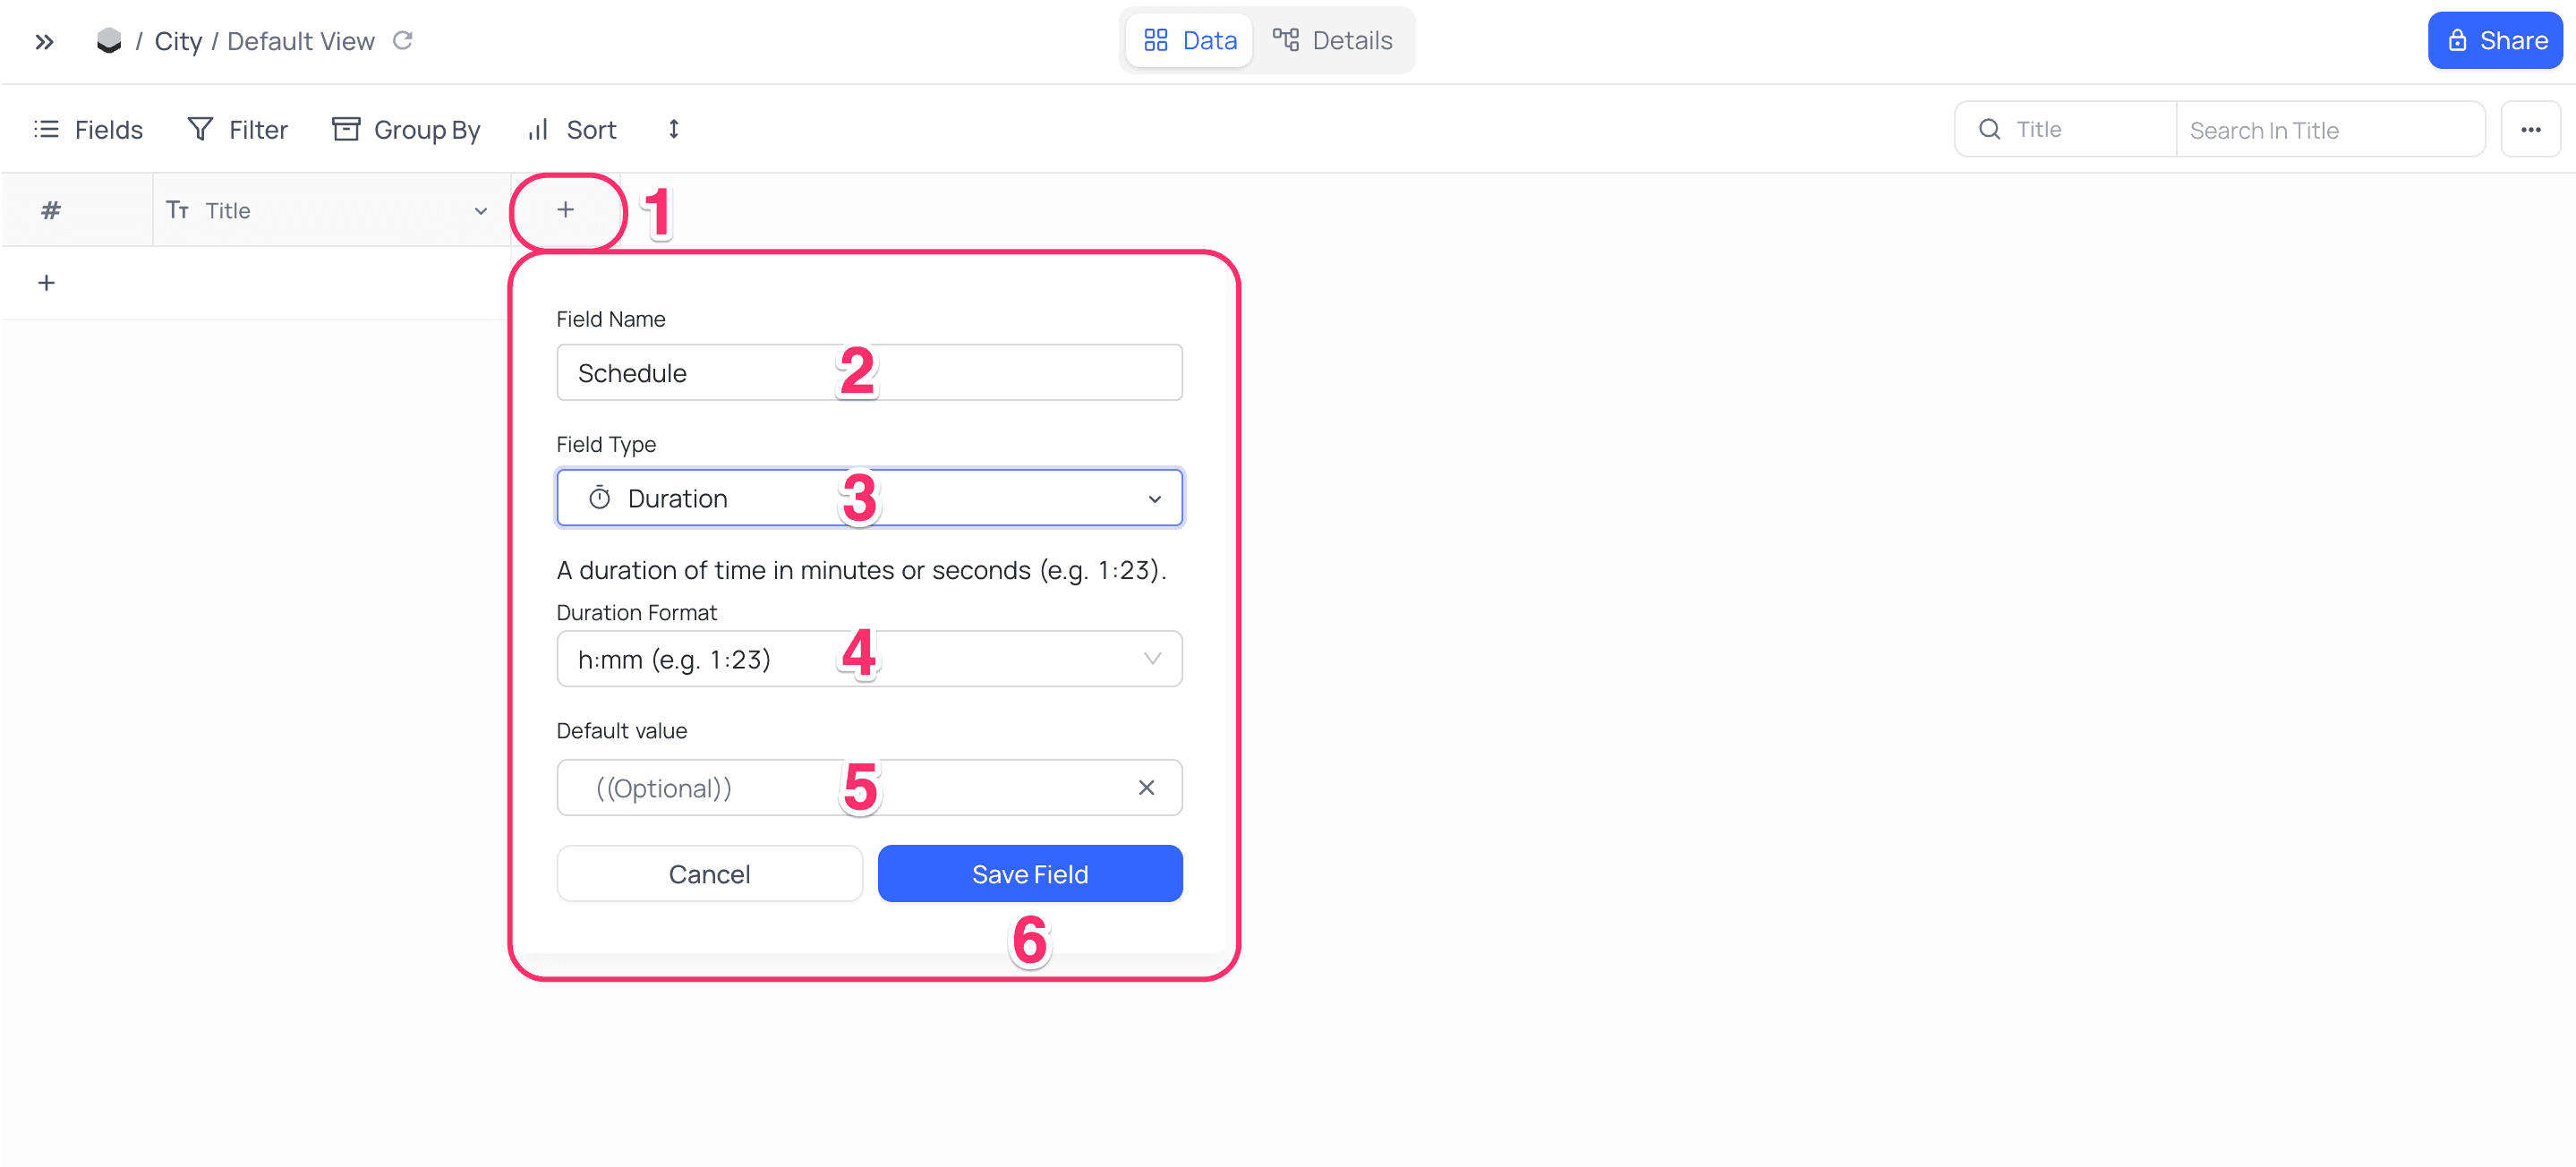
Task: Open the row height icon in toolbar
Action: point(673,129)
